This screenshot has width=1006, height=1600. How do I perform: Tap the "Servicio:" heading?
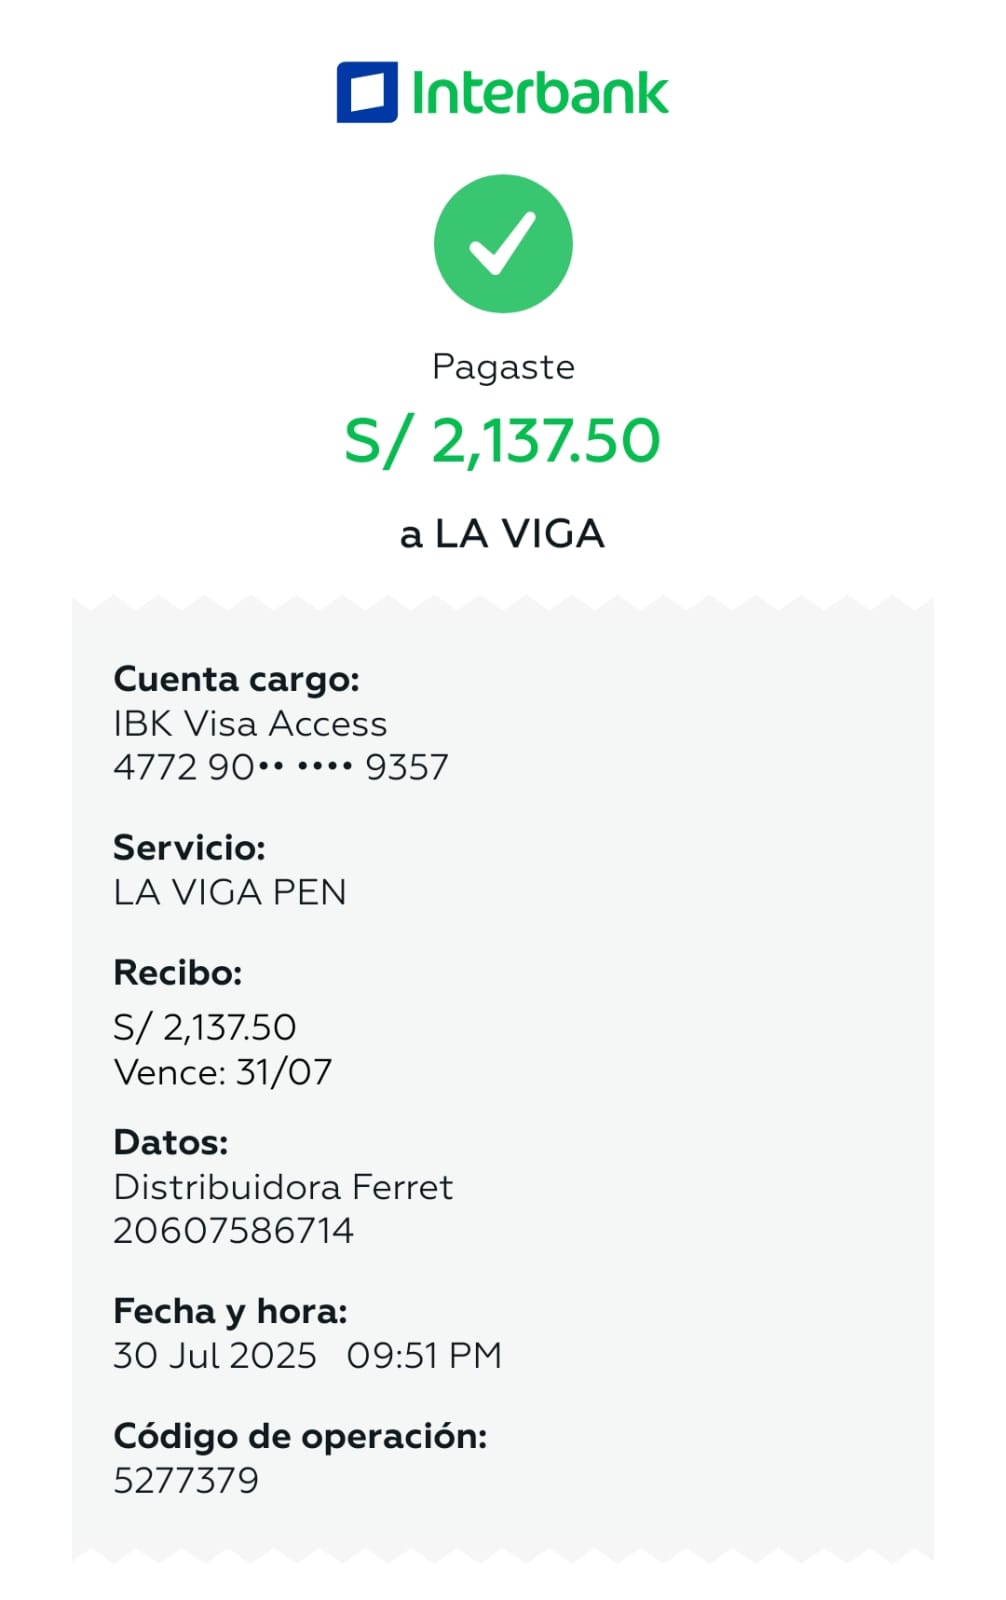point(189,848)
